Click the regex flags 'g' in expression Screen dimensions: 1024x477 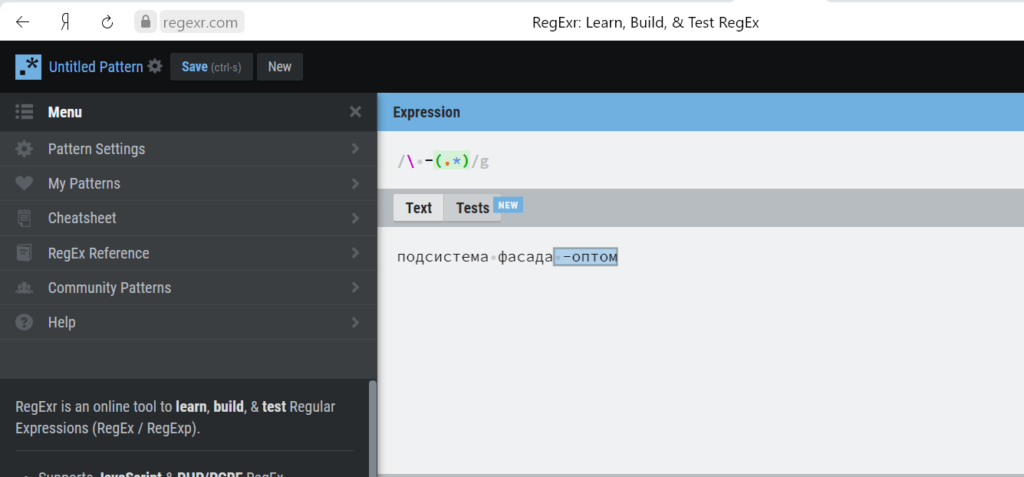coord(484,161)
